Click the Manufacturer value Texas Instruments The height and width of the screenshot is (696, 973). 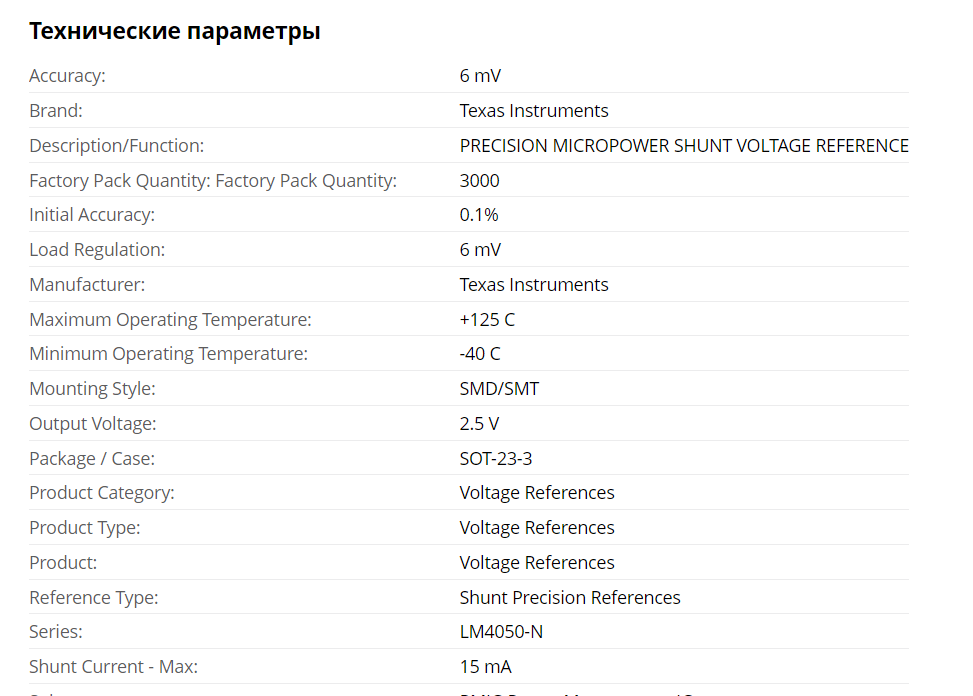[534, 285]
